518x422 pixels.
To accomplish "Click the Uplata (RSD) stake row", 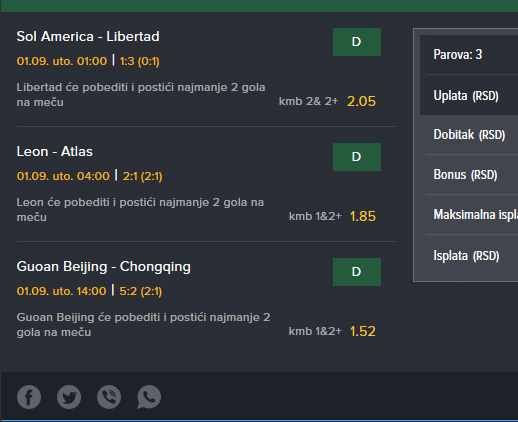I will click(469, 95).
